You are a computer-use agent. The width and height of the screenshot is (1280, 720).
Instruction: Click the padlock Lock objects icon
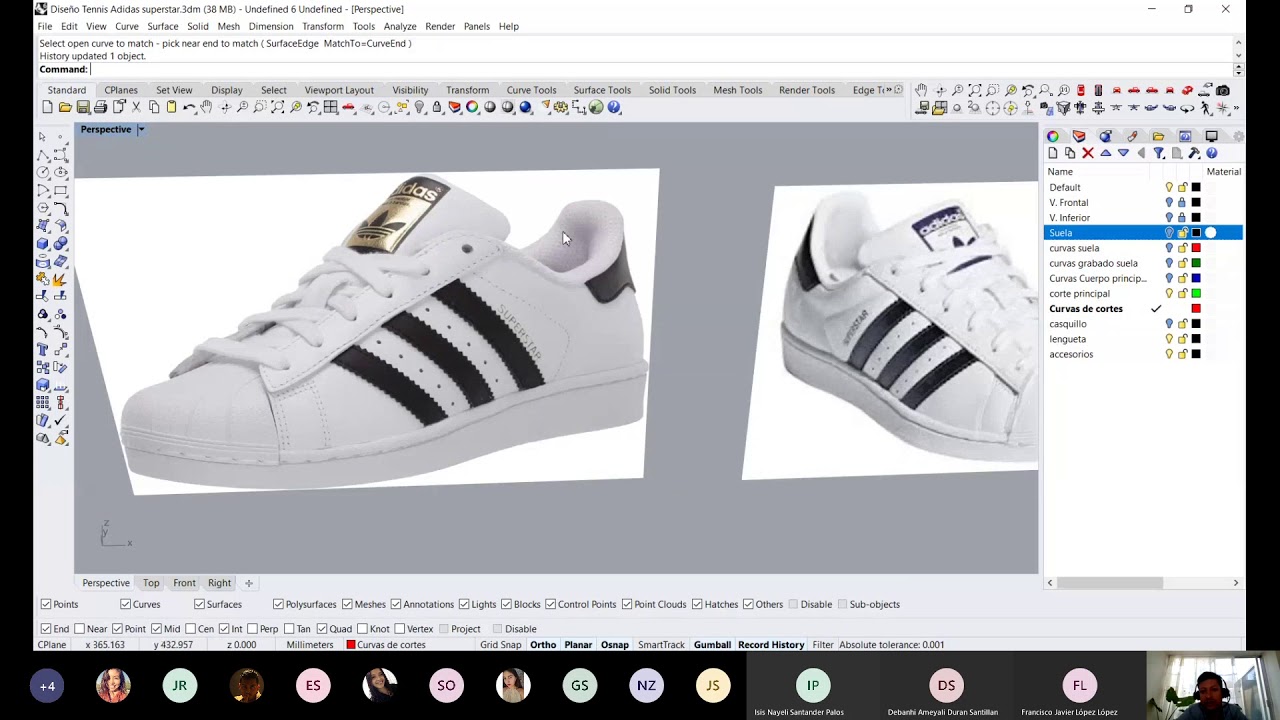tap(437, 107)
